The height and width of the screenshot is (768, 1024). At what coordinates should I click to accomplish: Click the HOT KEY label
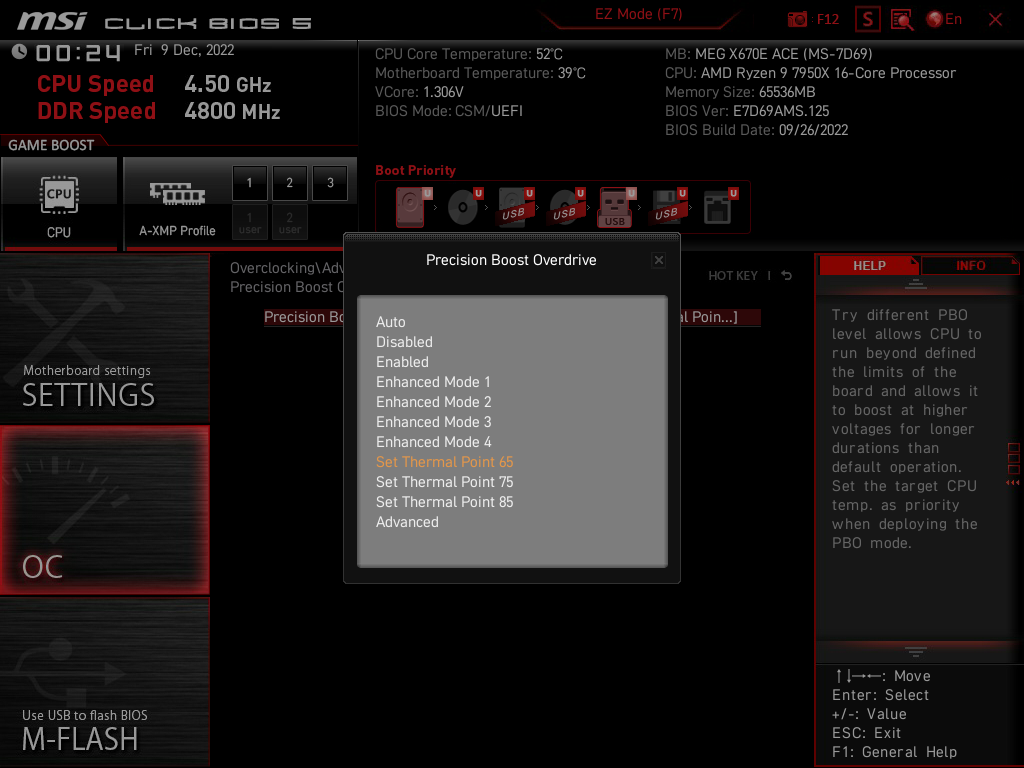point(733,276)
